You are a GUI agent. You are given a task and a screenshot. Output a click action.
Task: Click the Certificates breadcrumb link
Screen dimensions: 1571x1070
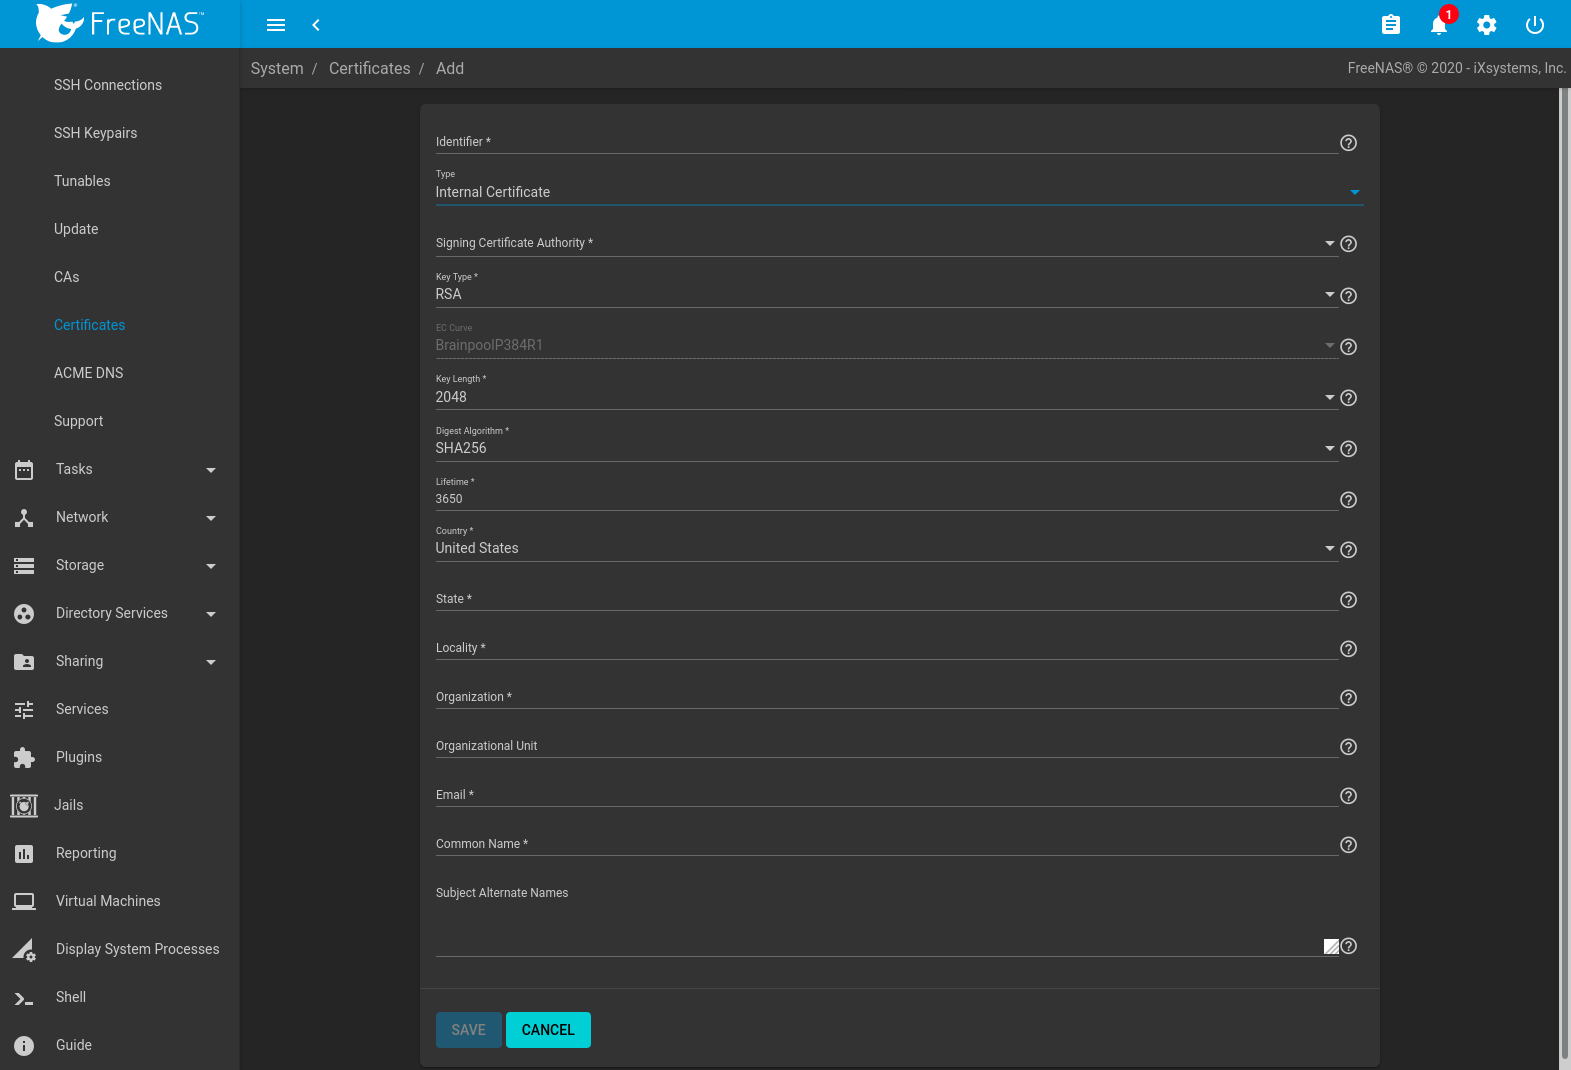click(369, 68)
